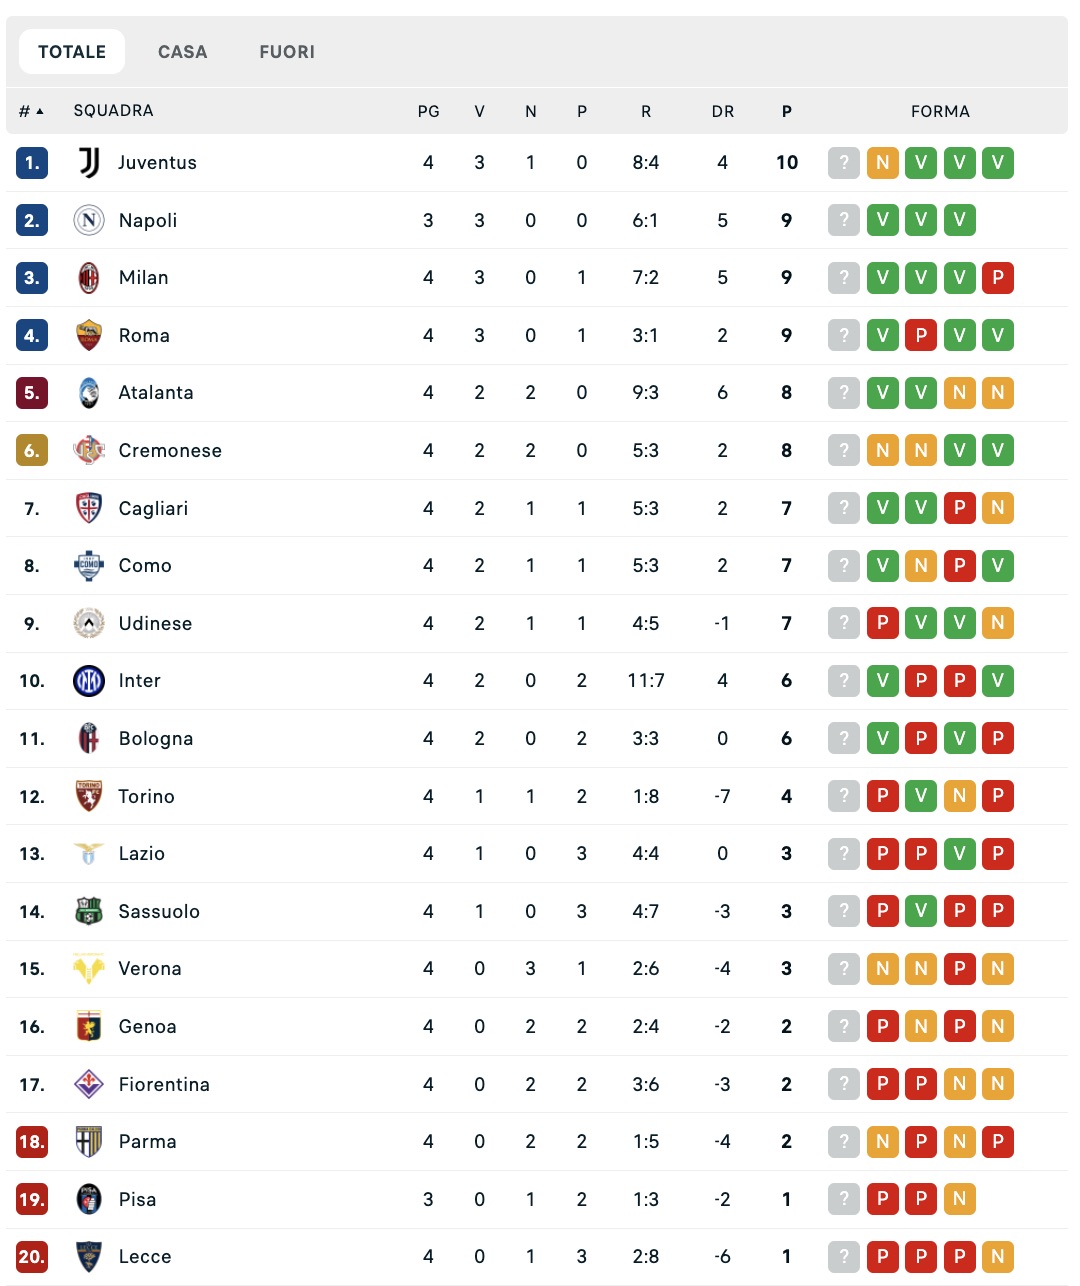1080x1286 pixels.
Task: Click the Lazio eagle logo
Action: [89, 854]
